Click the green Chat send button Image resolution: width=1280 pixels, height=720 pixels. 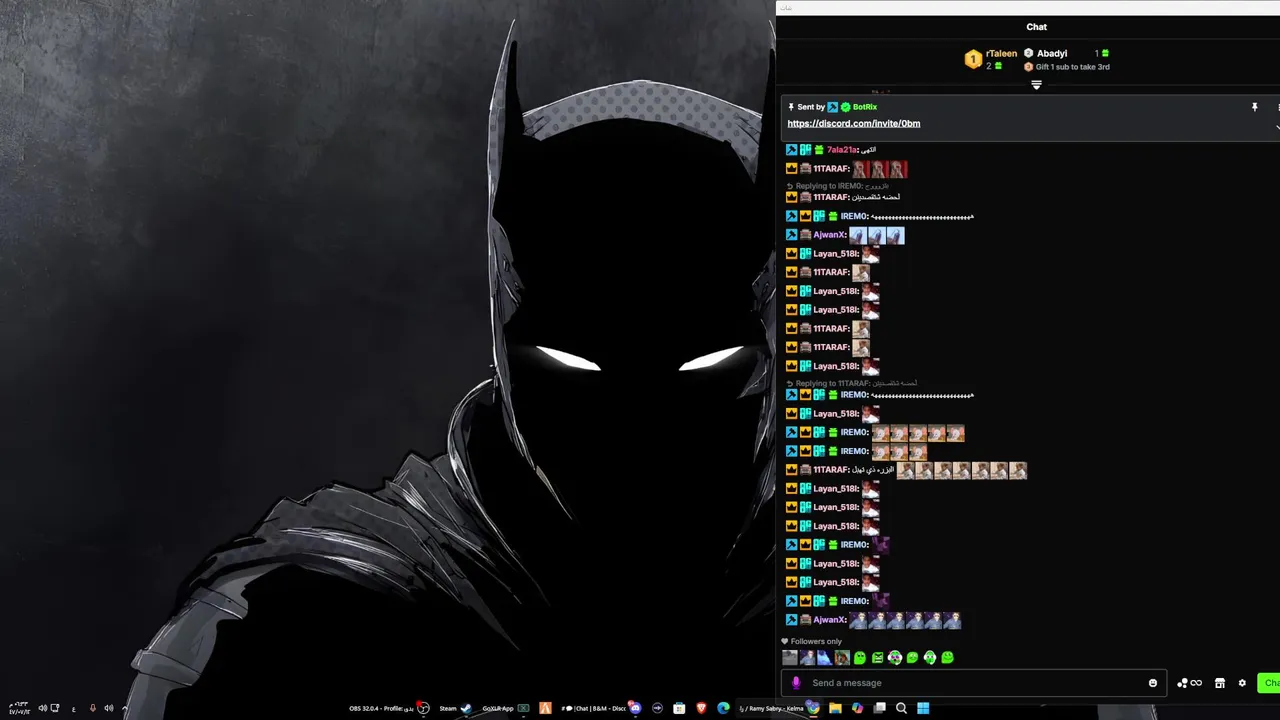(x=1268, y=683)
